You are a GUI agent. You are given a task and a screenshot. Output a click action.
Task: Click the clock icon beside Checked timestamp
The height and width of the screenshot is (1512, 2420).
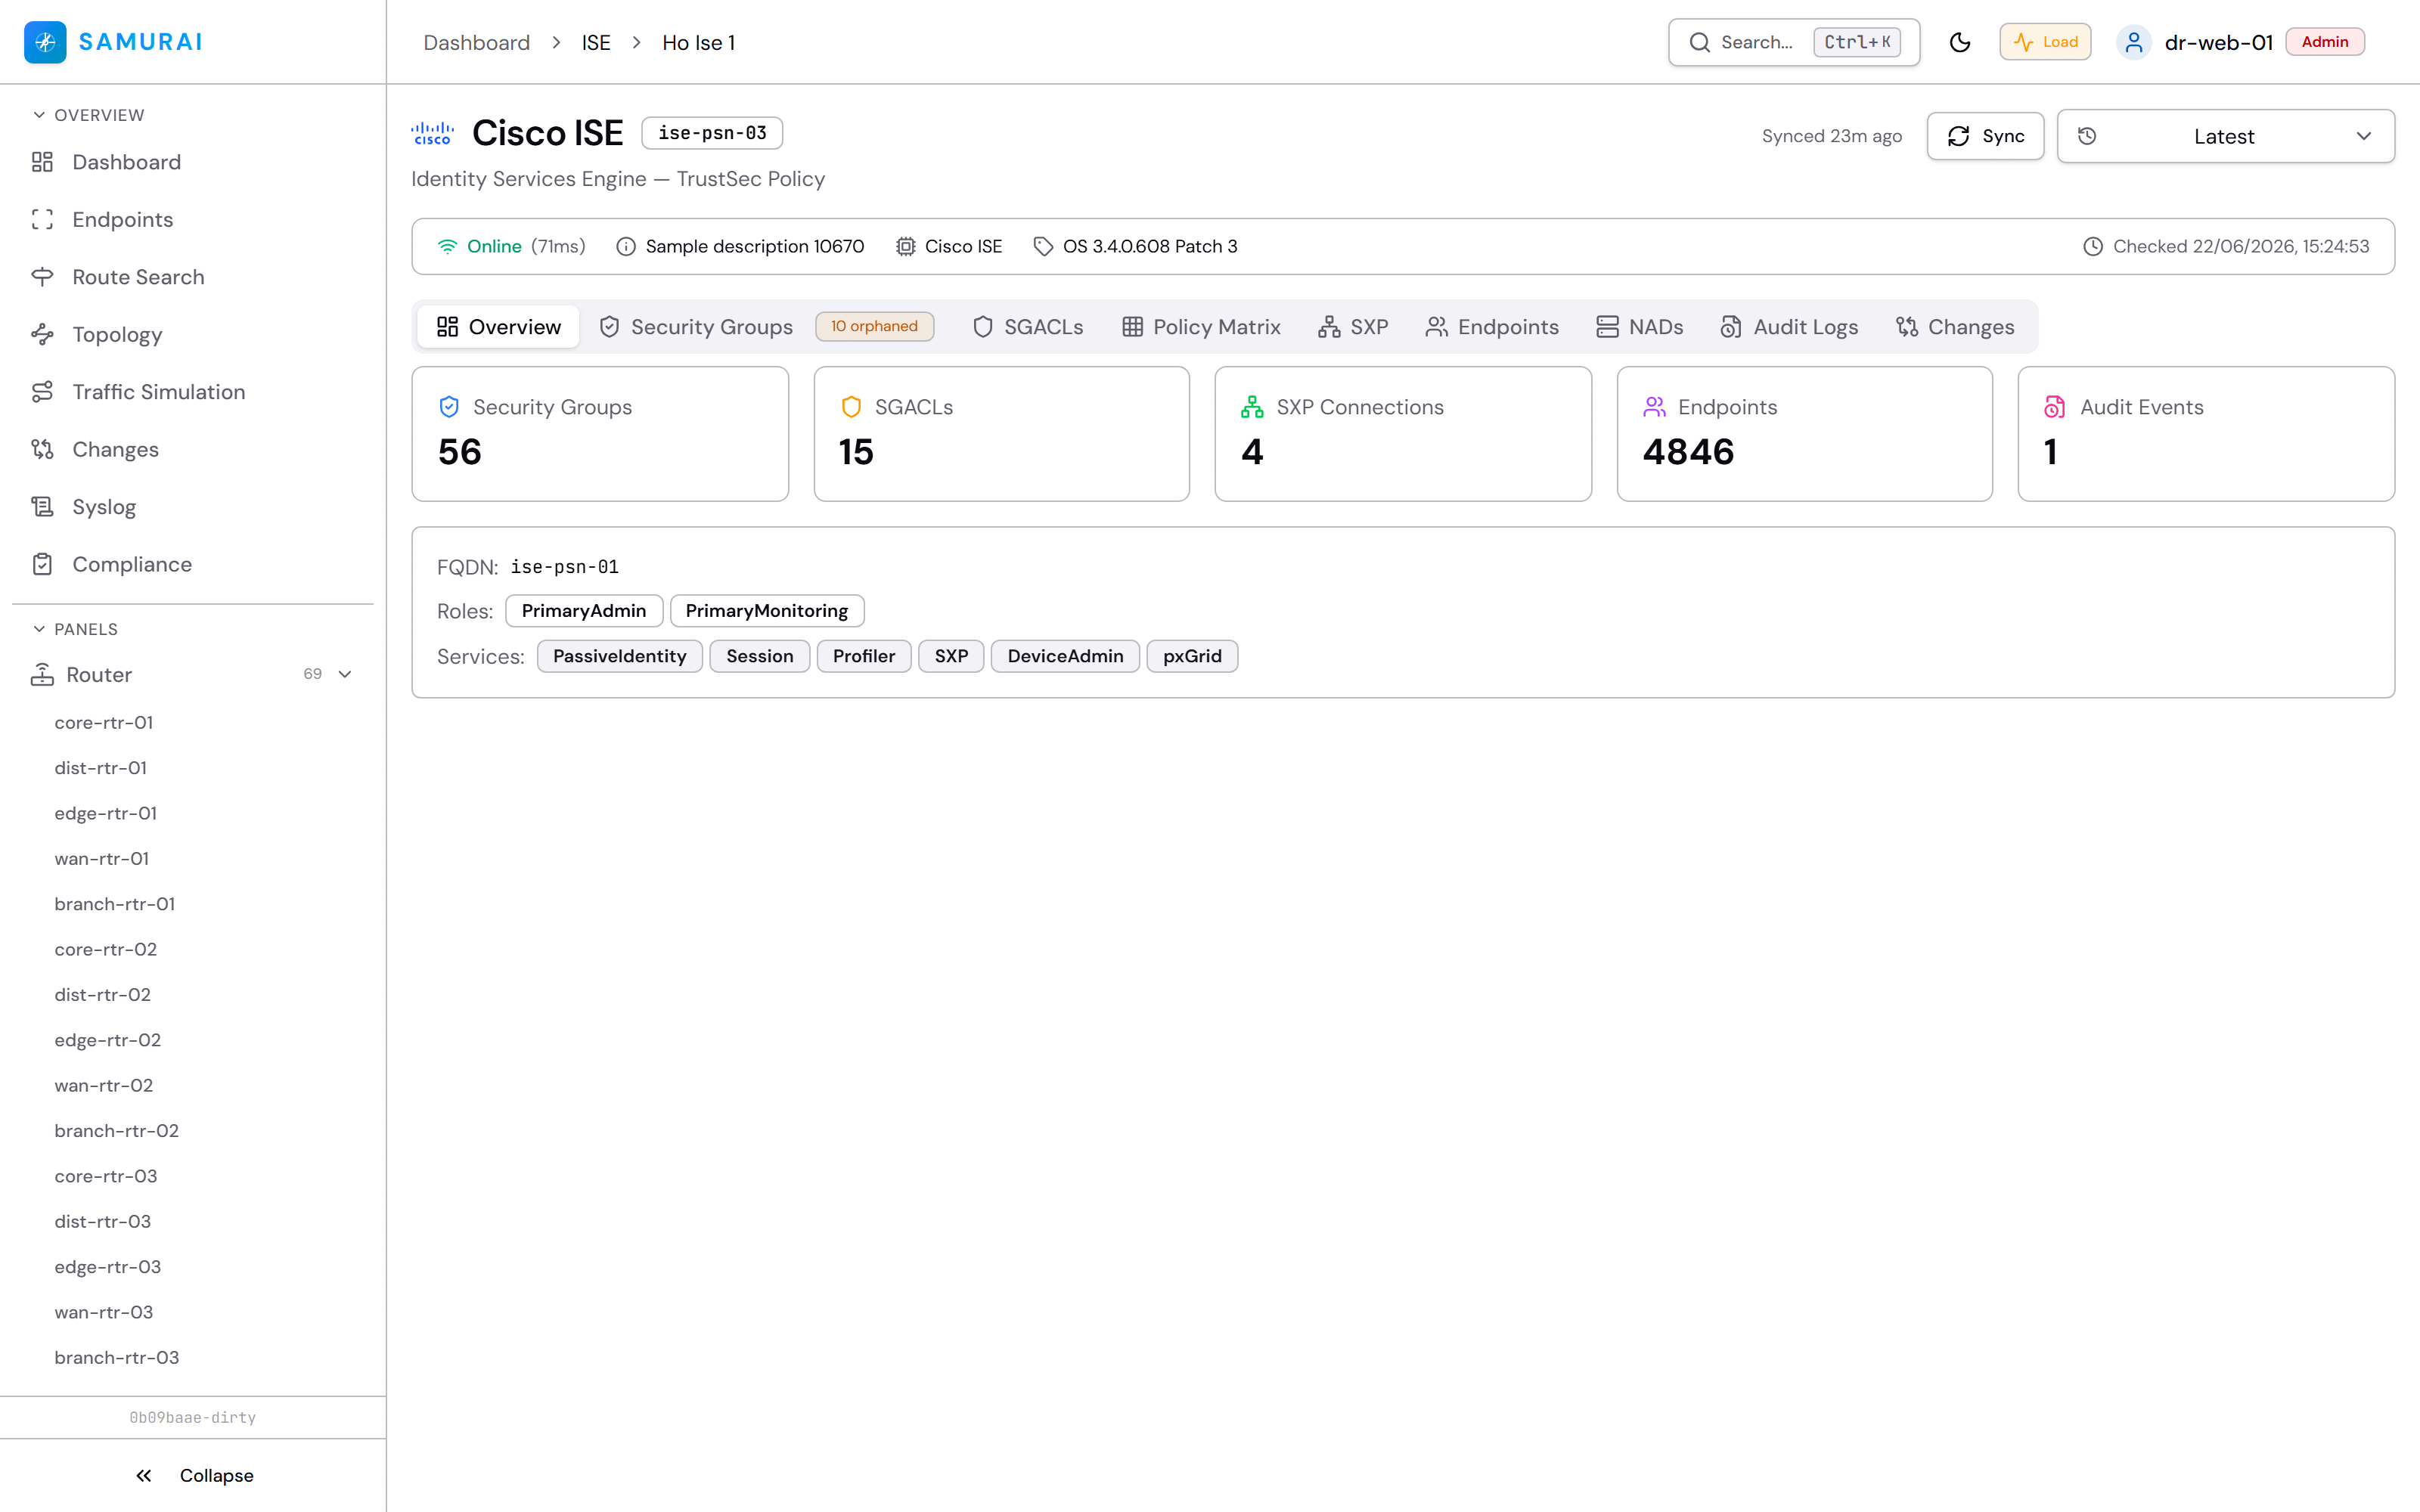click(x=2093, y=247)
